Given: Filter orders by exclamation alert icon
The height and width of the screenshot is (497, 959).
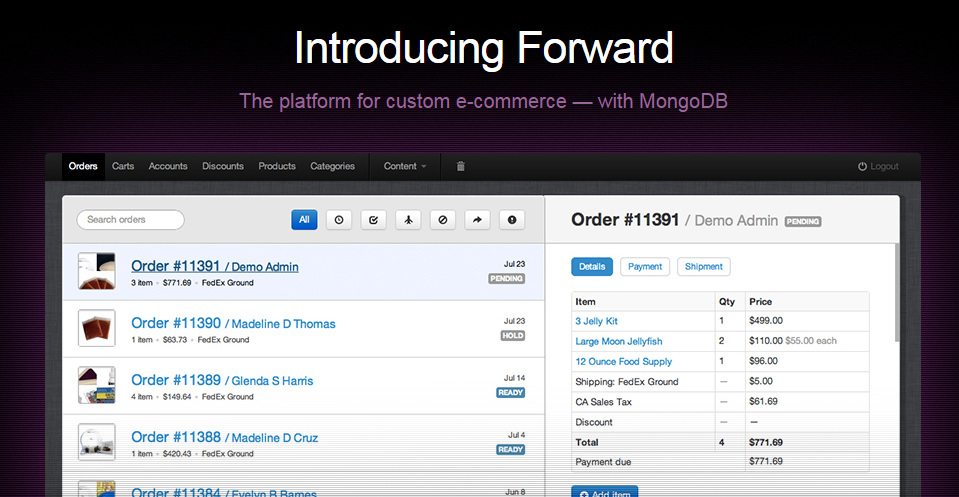Looking at the screenshot, I should click(x=512, y=220).
